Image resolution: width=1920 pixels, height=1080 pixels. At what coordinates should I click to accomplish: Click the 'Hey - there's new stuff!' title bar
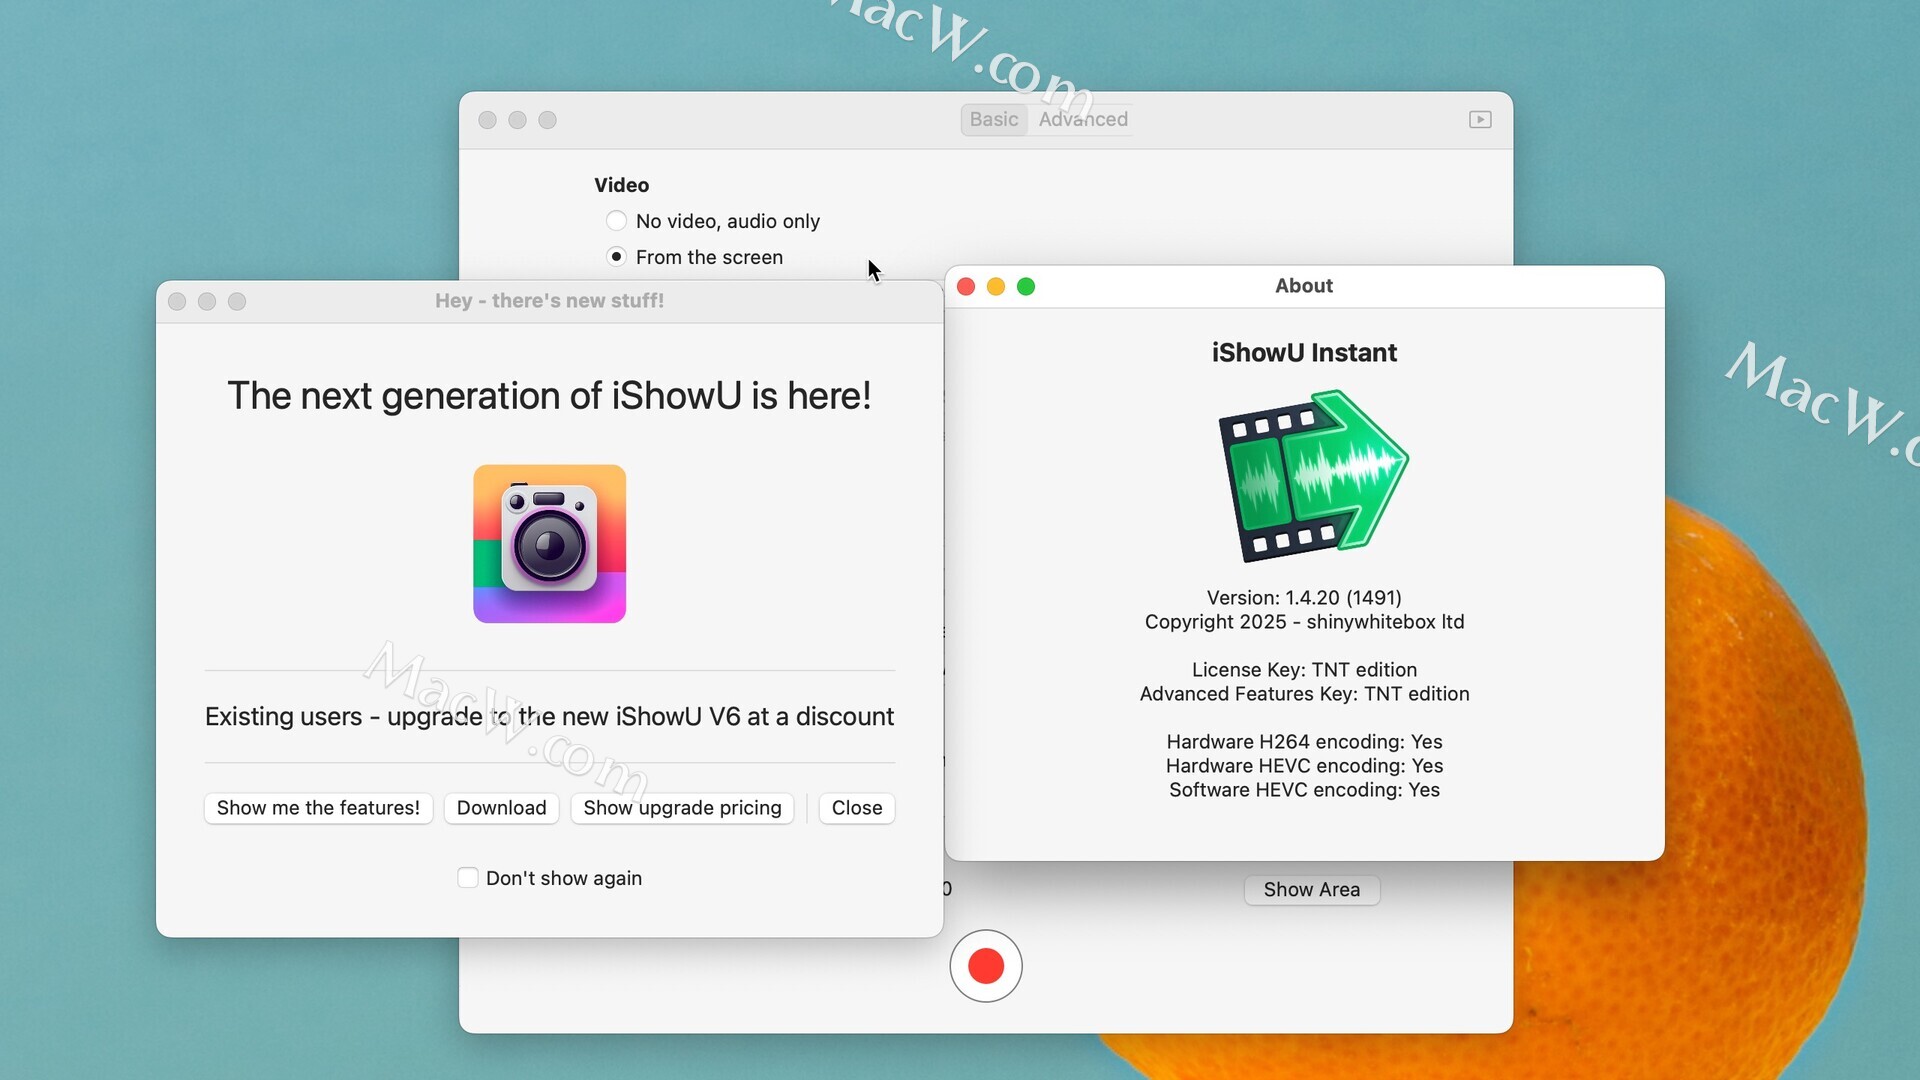click(x=549, y=301)
